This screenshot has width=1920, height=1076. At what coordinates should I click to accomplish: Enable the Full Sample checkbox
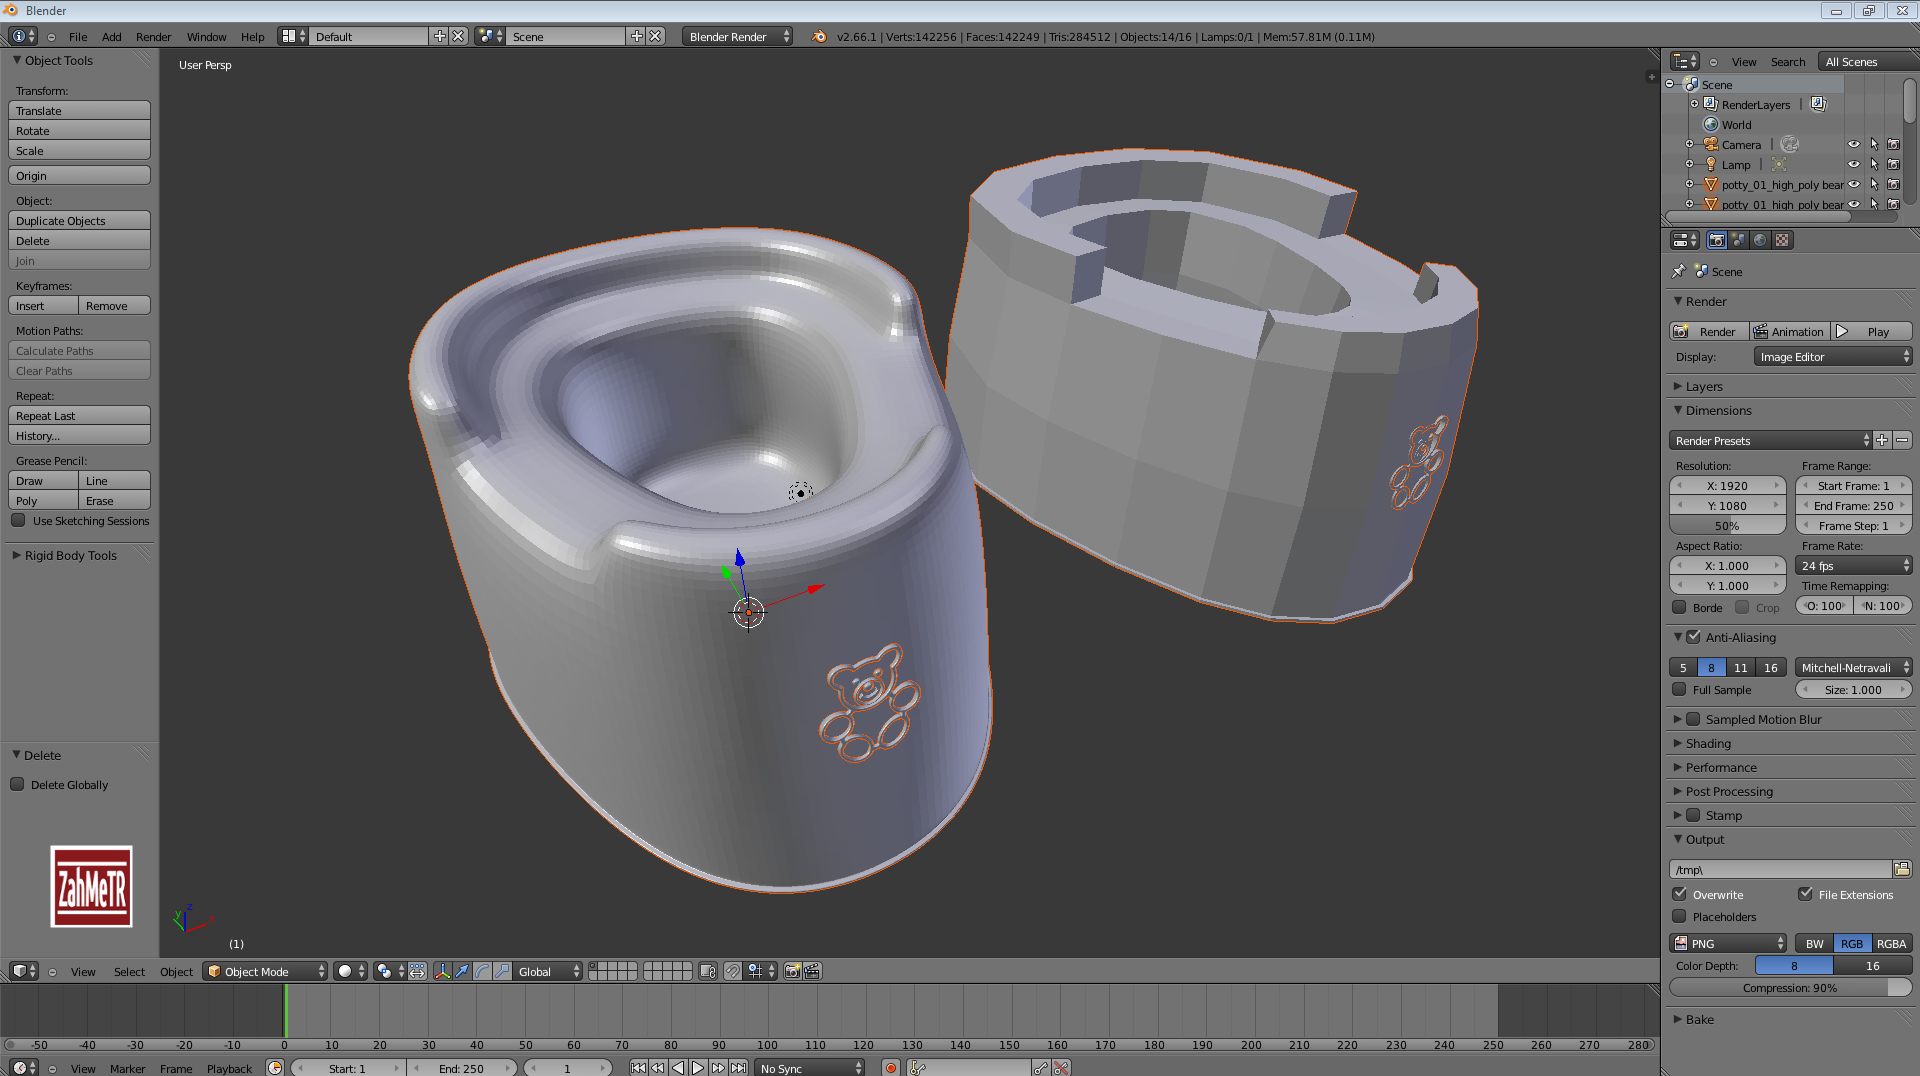coord(1680,689)
